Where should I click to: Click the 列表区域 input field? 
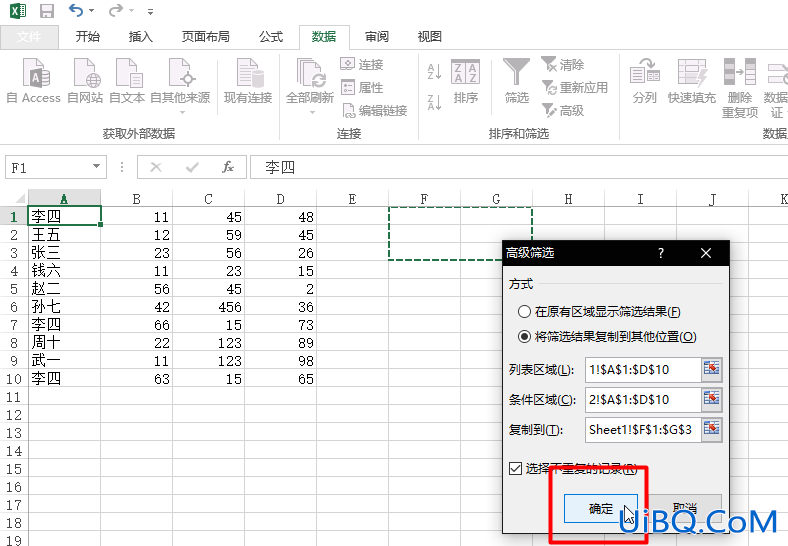click(x=643, y=370)
